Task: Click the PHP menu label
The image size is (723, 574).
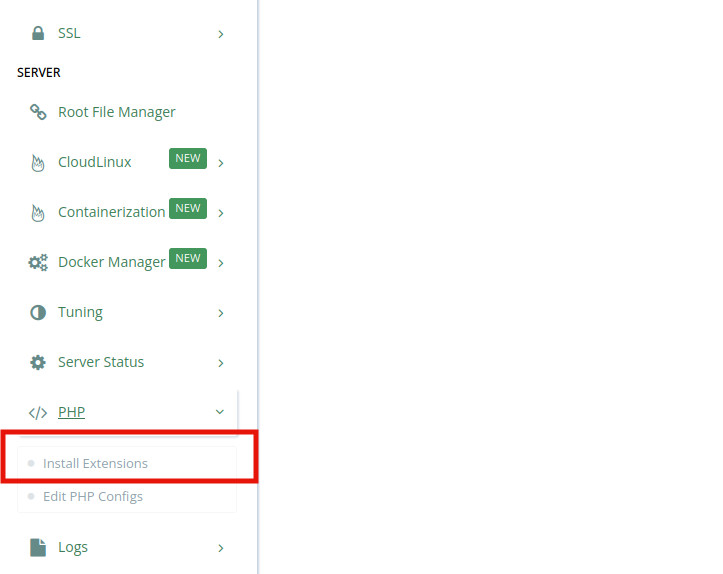Action: (71, 412)
